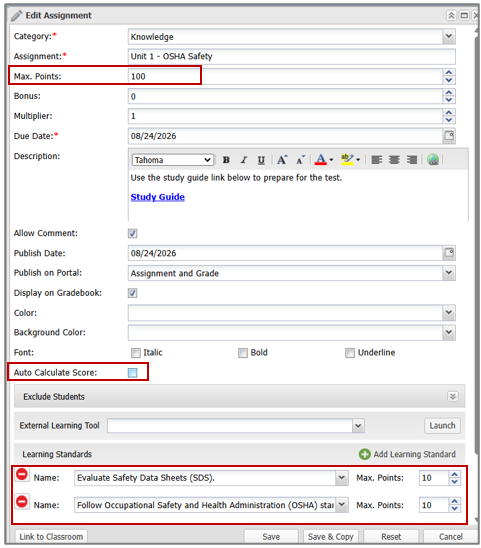Insert hyperlink using globe icon
Image resolution: width=481 pixels, height=548 pixels.
[x=433, y=160]
